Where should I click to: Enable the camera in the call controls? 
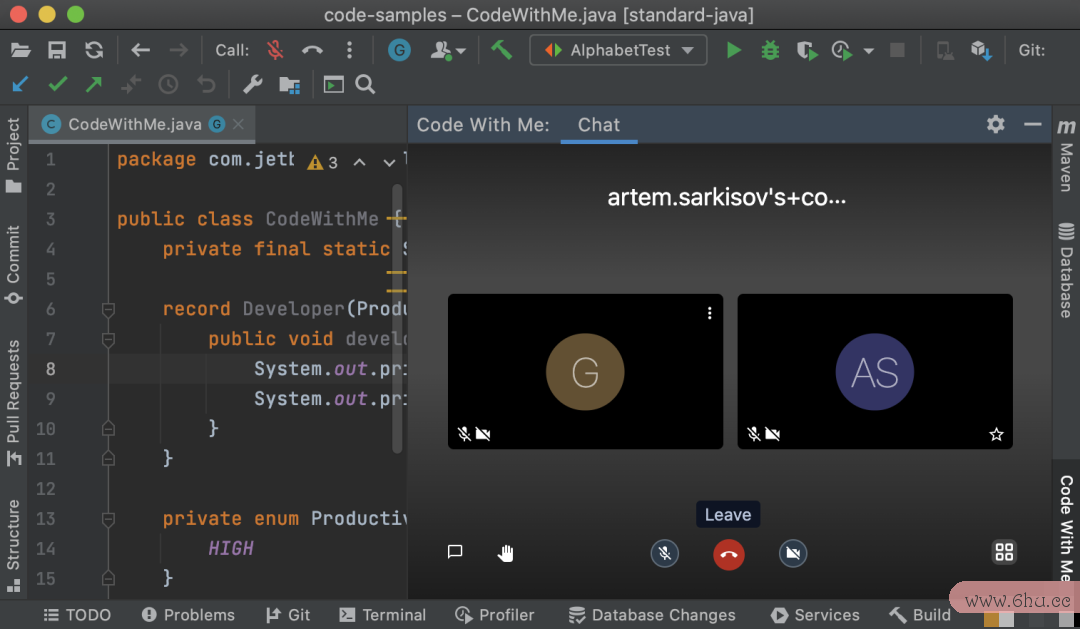792,553
